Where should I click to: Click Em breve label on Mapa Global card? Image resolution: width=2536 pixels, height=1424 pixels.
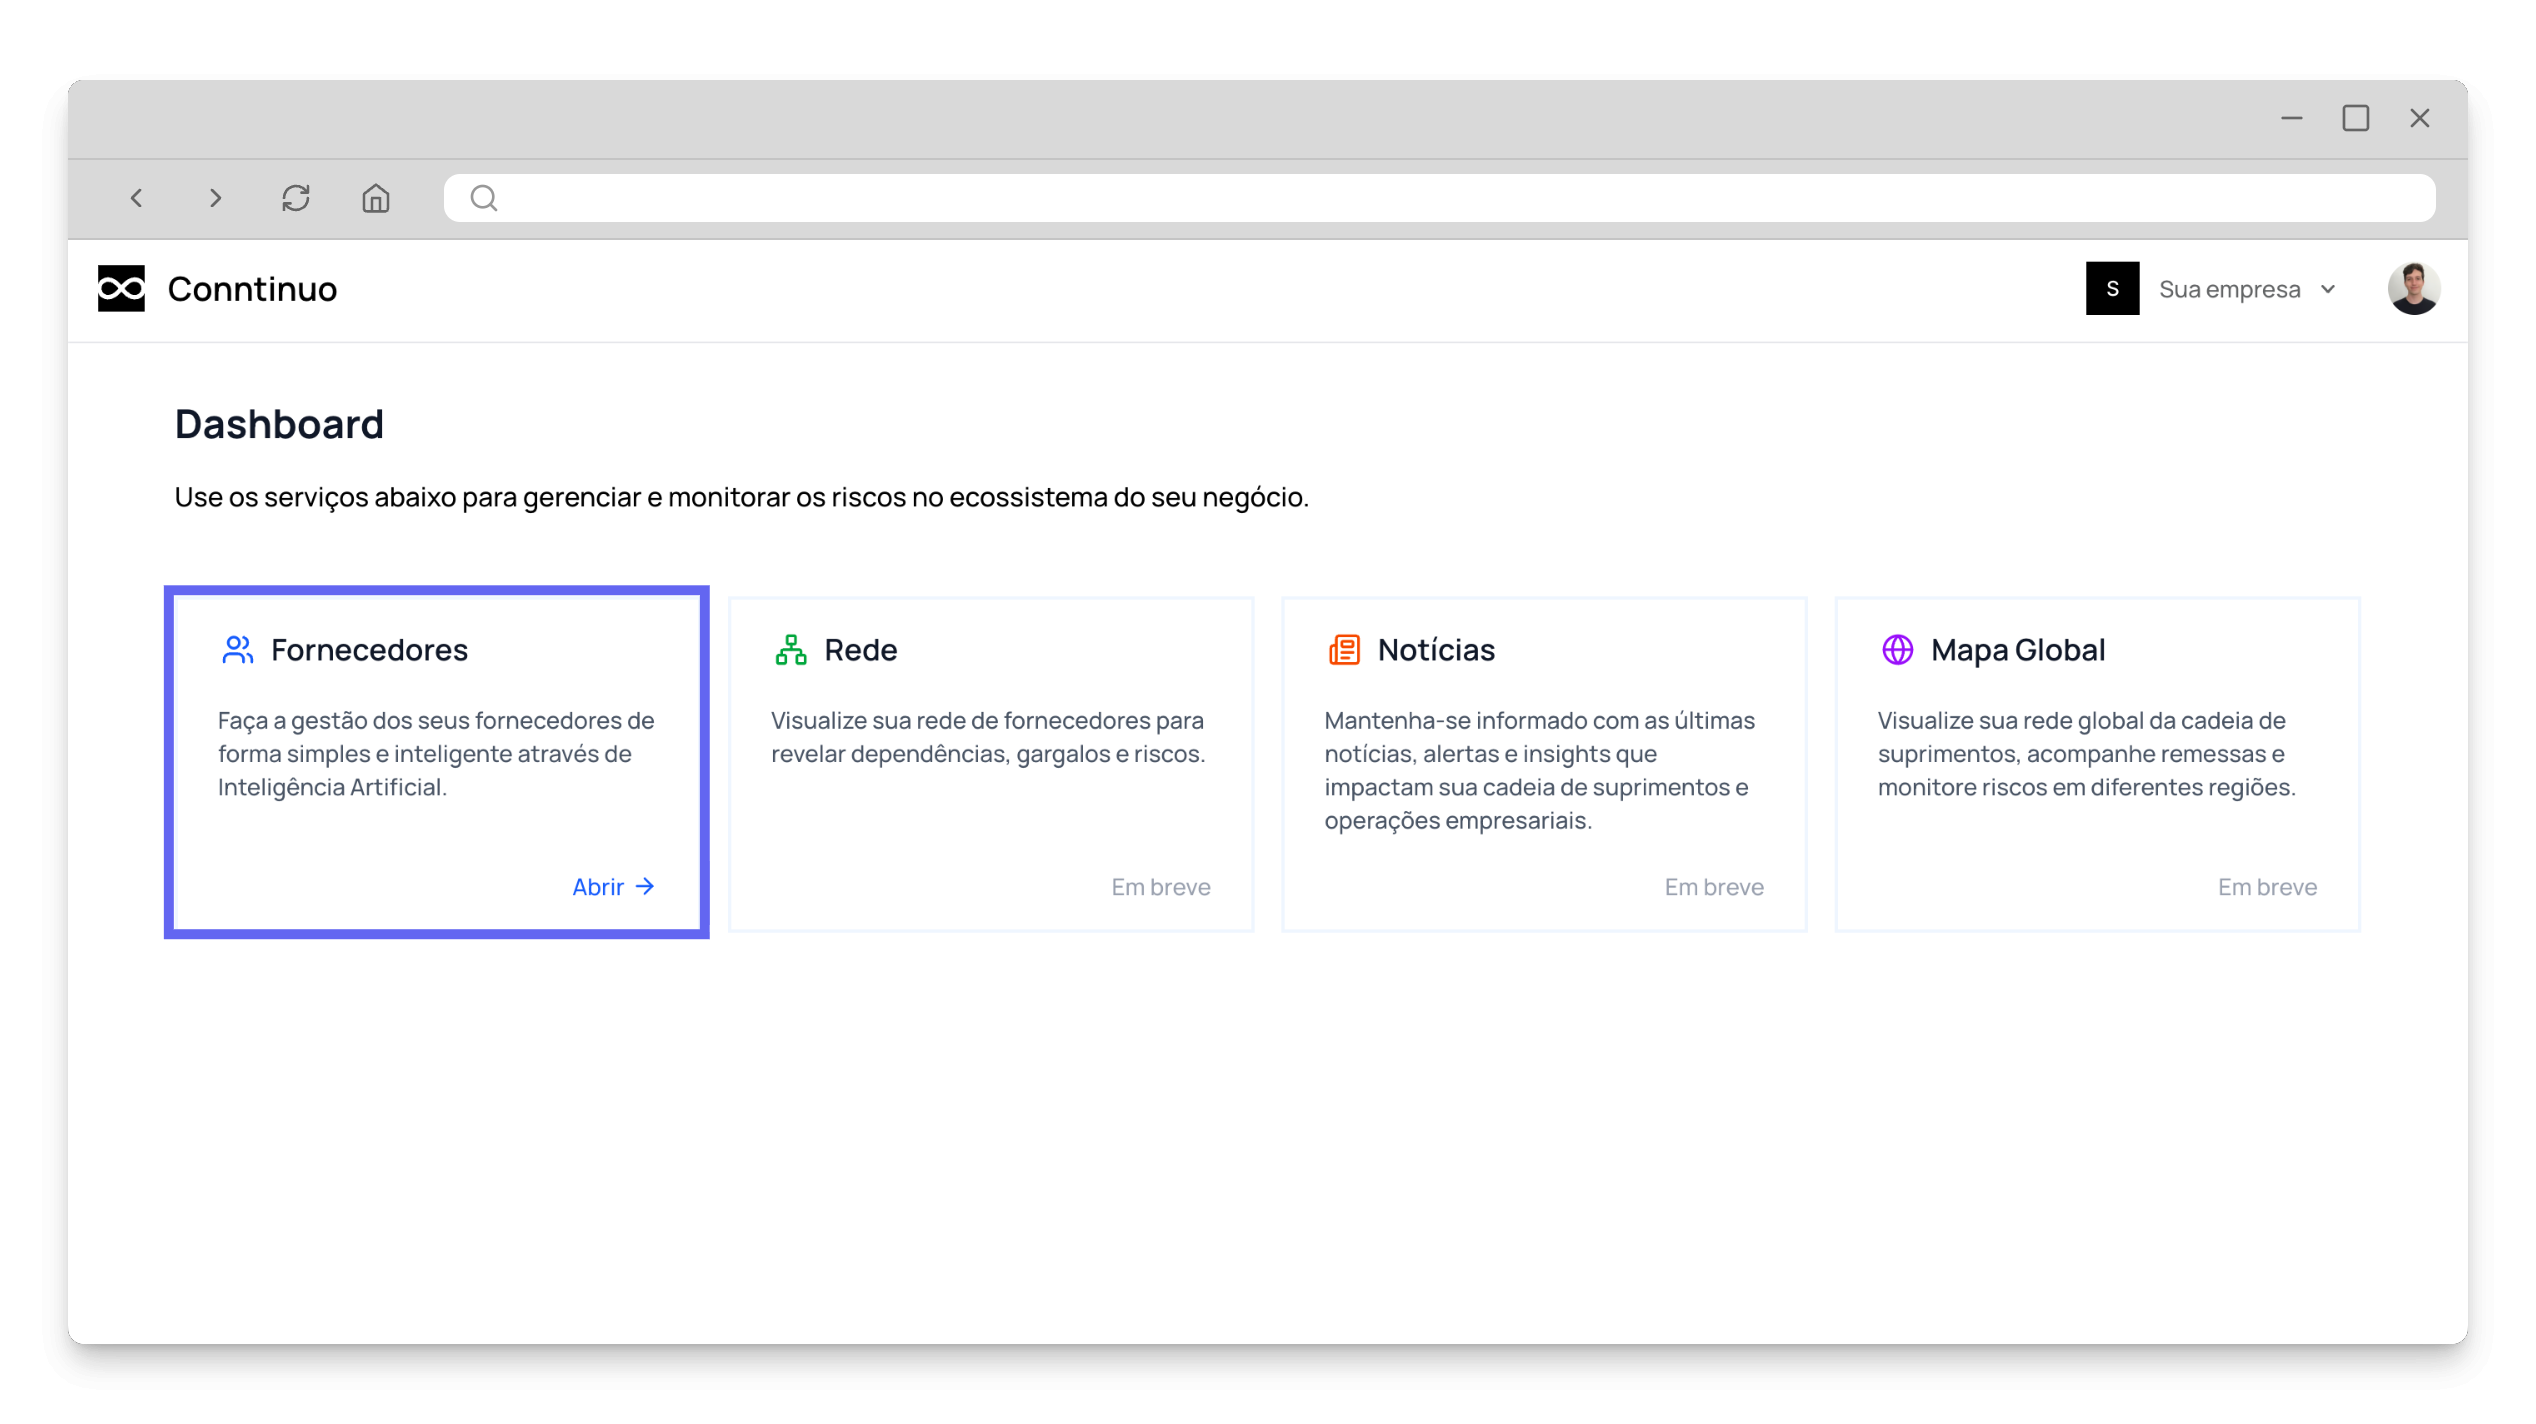pyautogui.click(x=2266, y=887)
